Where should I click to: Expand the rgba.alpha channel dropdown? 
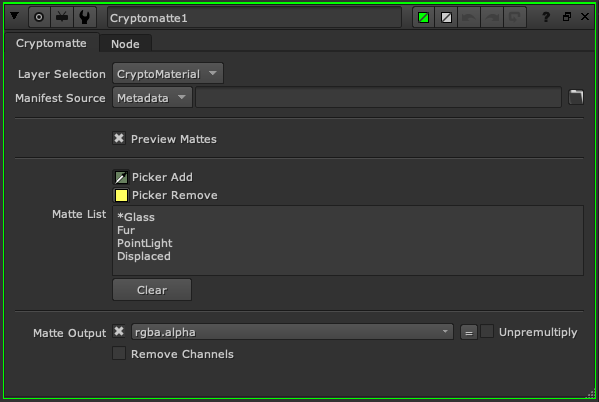(292, 332)
